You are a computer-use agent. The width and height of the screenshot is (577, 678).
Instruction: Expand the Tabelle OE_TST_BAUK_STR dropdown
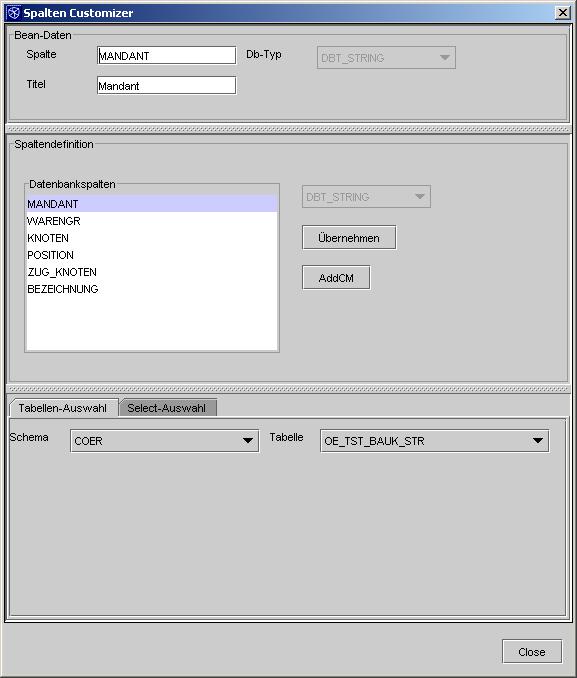click(x=435, y=441)
